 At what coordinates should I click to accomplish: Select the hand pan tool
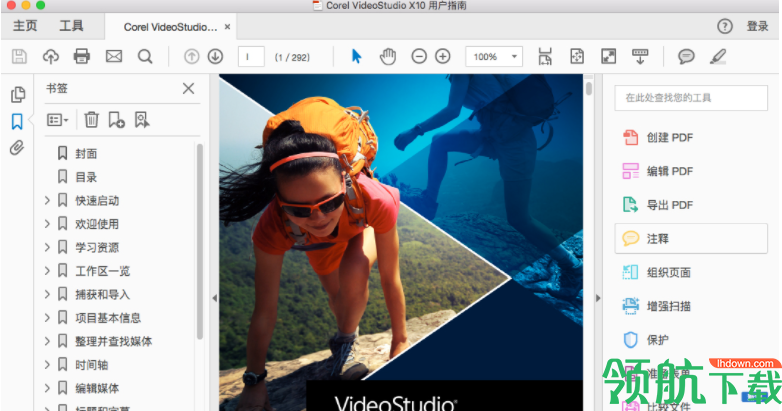(x=388, y=56)
